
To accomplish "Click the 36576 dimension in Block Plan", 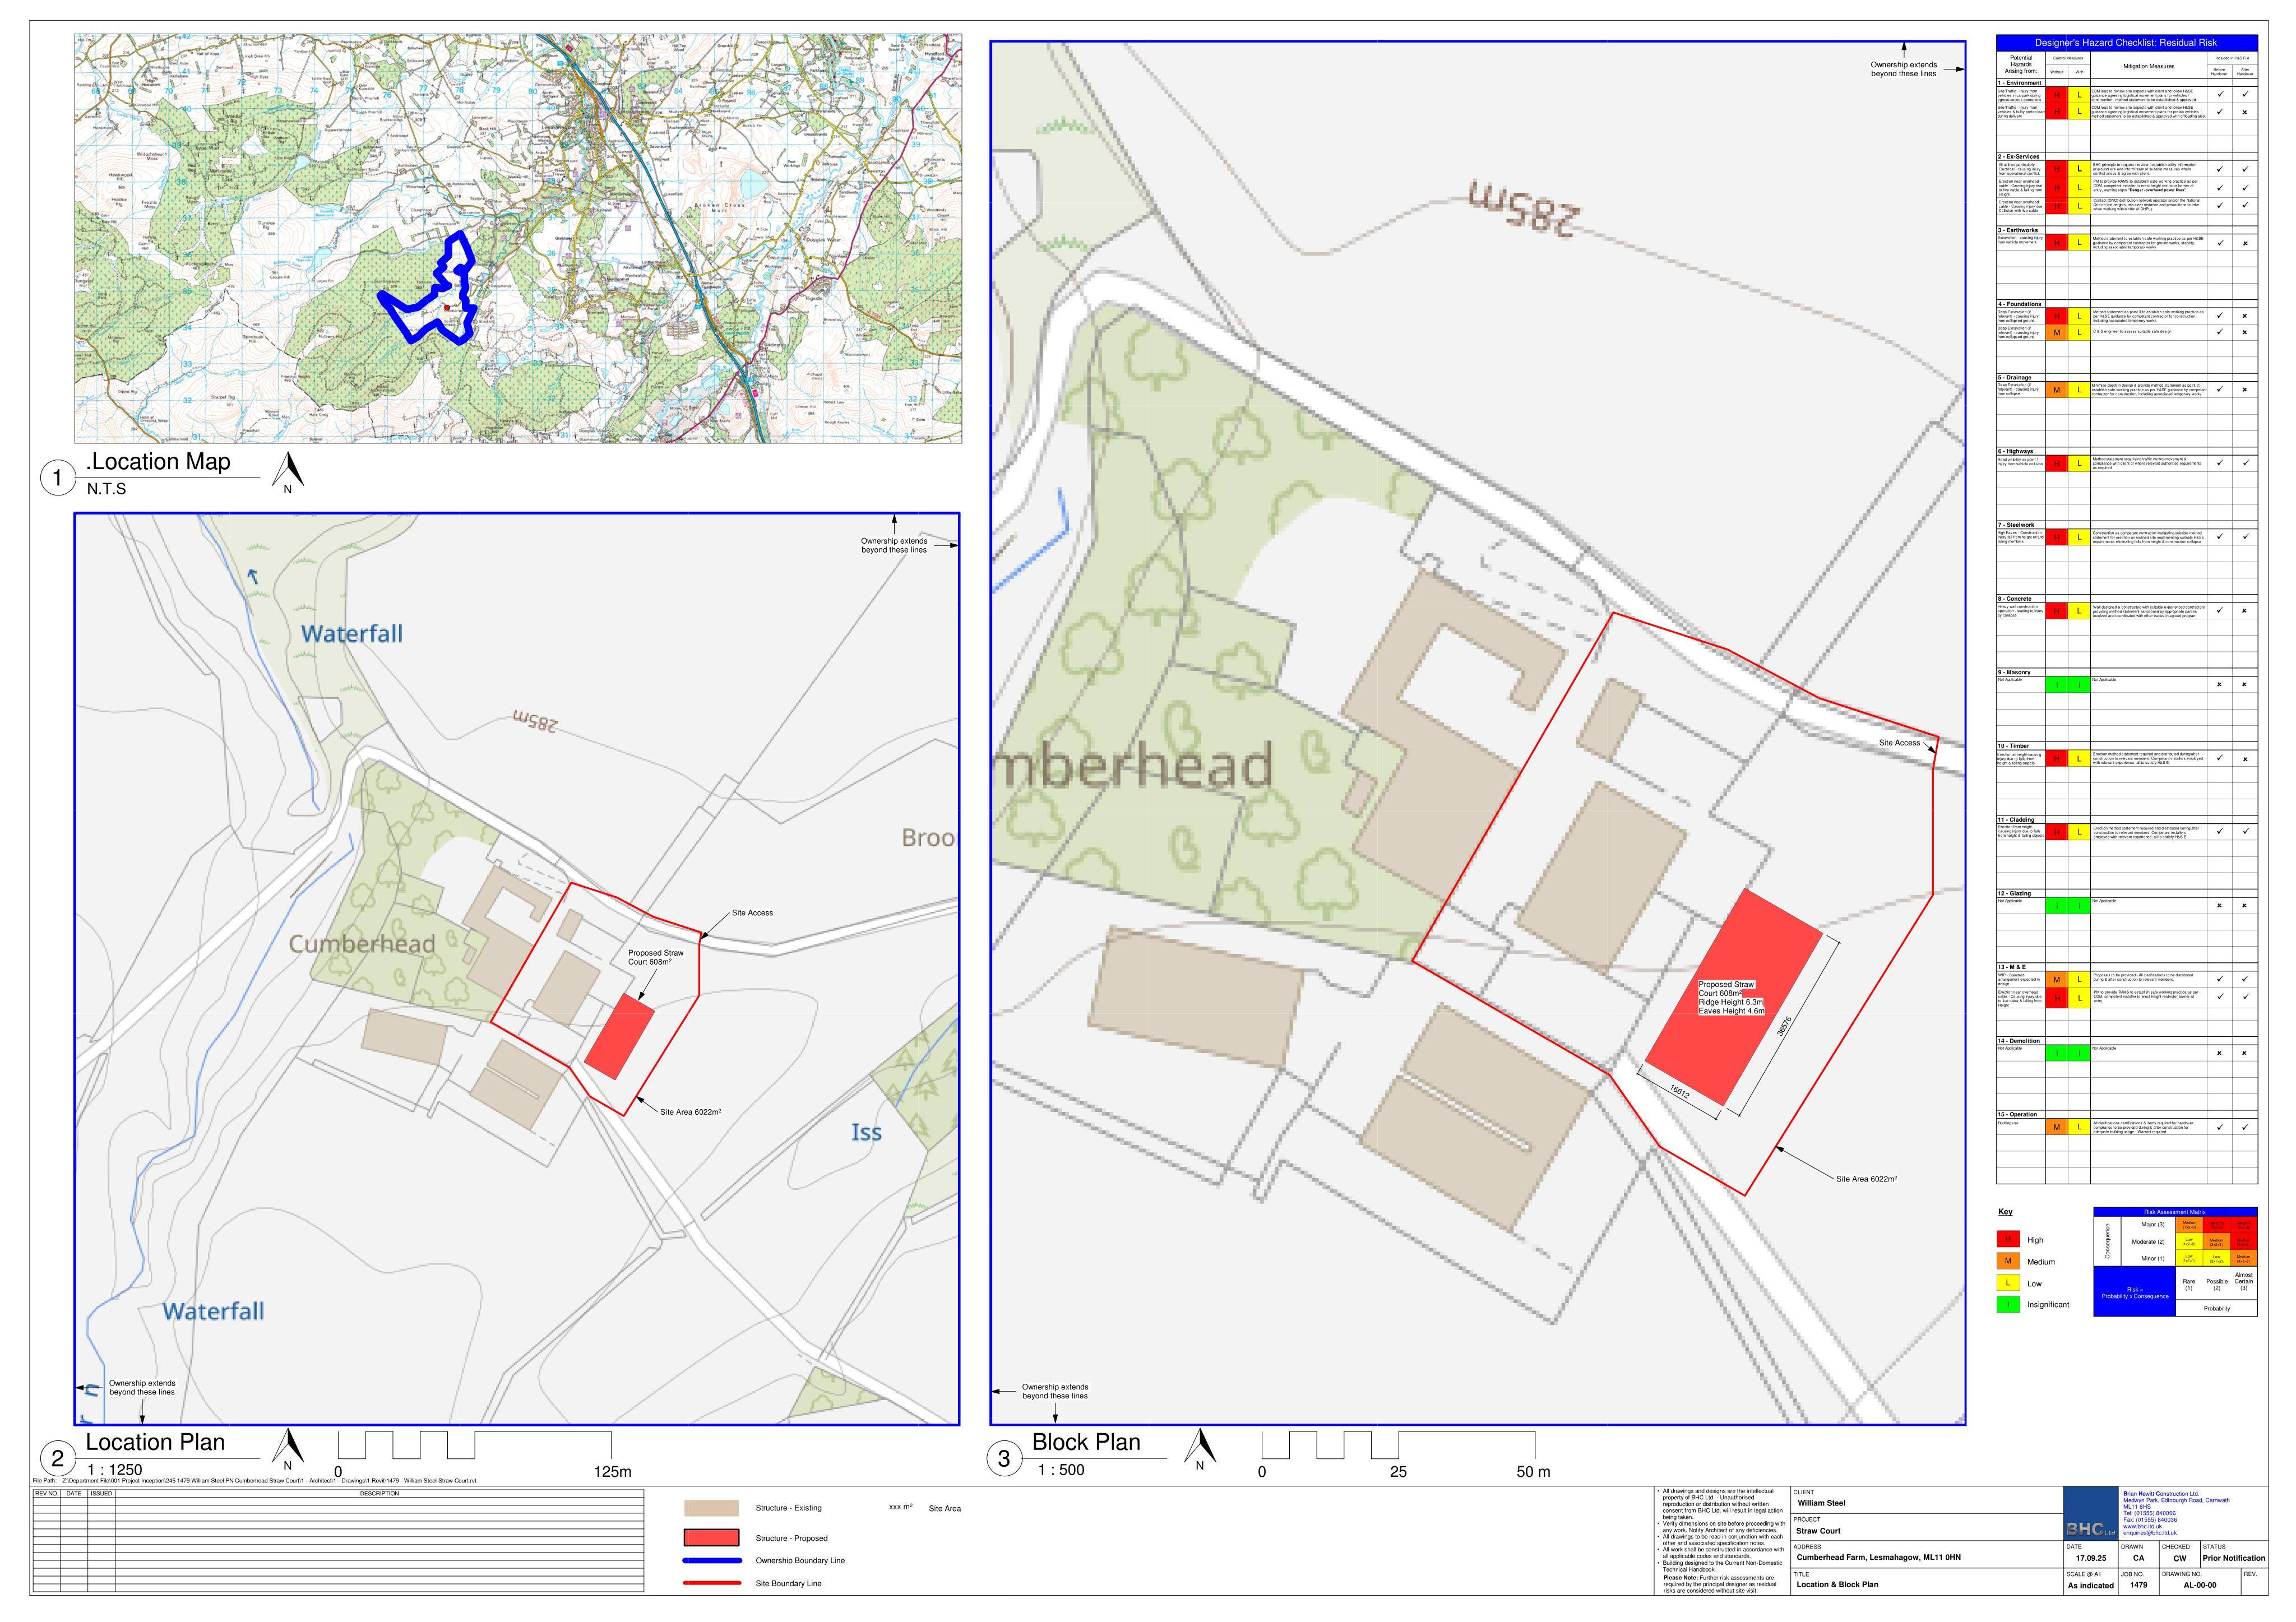I will (1785, 1026).
